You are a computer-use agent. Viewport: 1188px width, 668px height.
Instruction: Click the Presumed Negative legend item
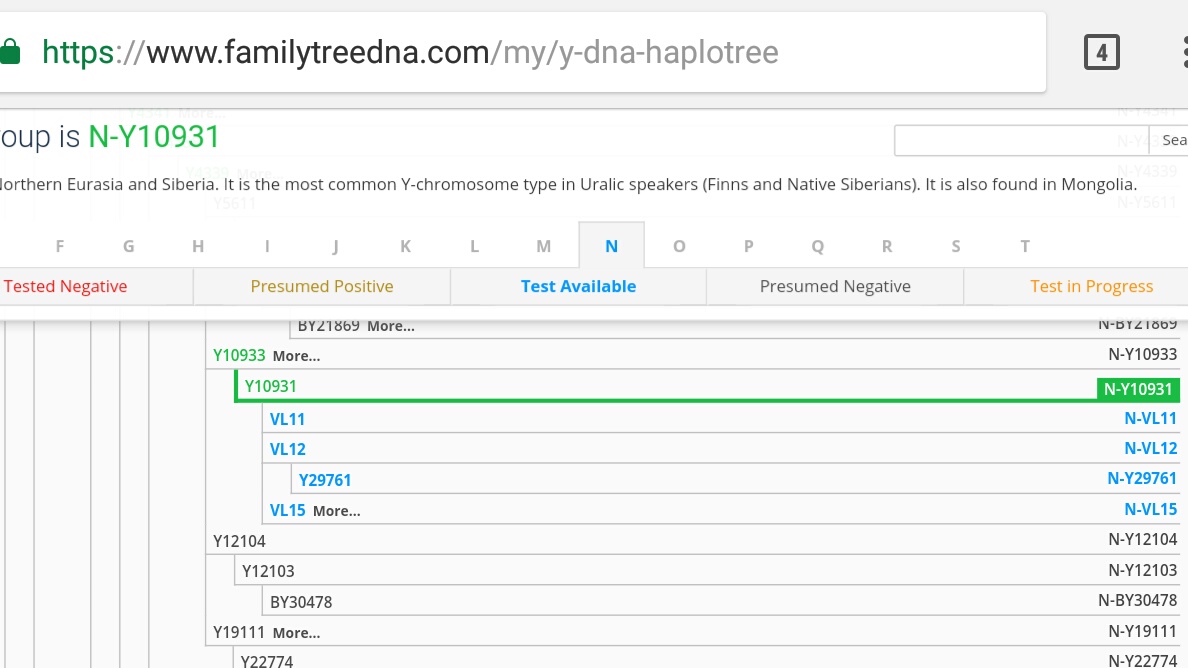click(835, 286)
